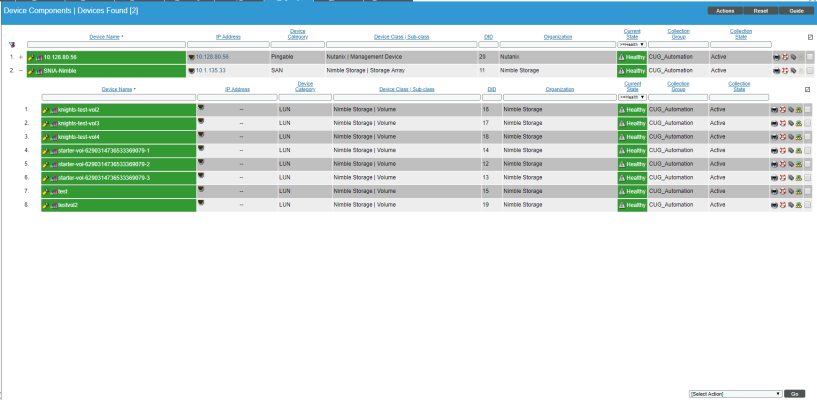Open the 10.128.80.56 IP address link
Screen dimensions: 817x400
[x=212, y=57]
